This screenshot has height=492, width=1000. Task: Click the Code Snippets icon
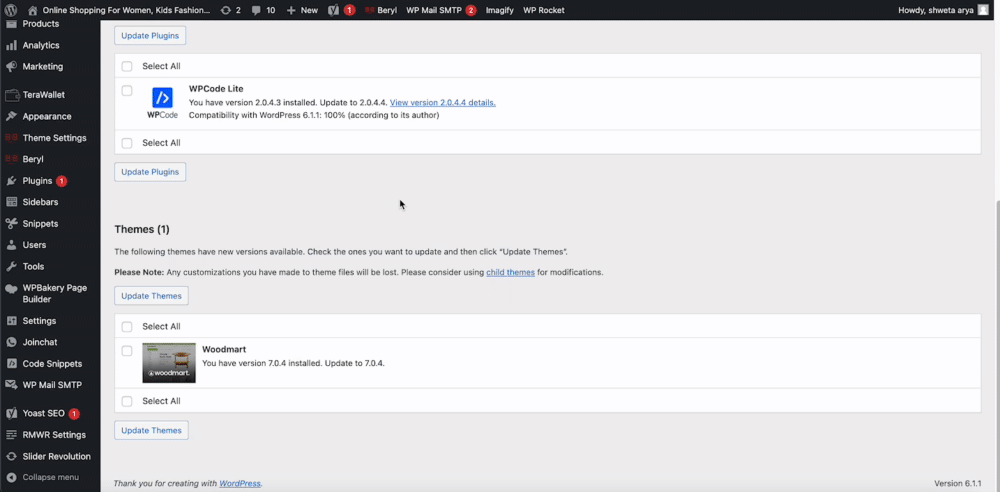point(11,363)
